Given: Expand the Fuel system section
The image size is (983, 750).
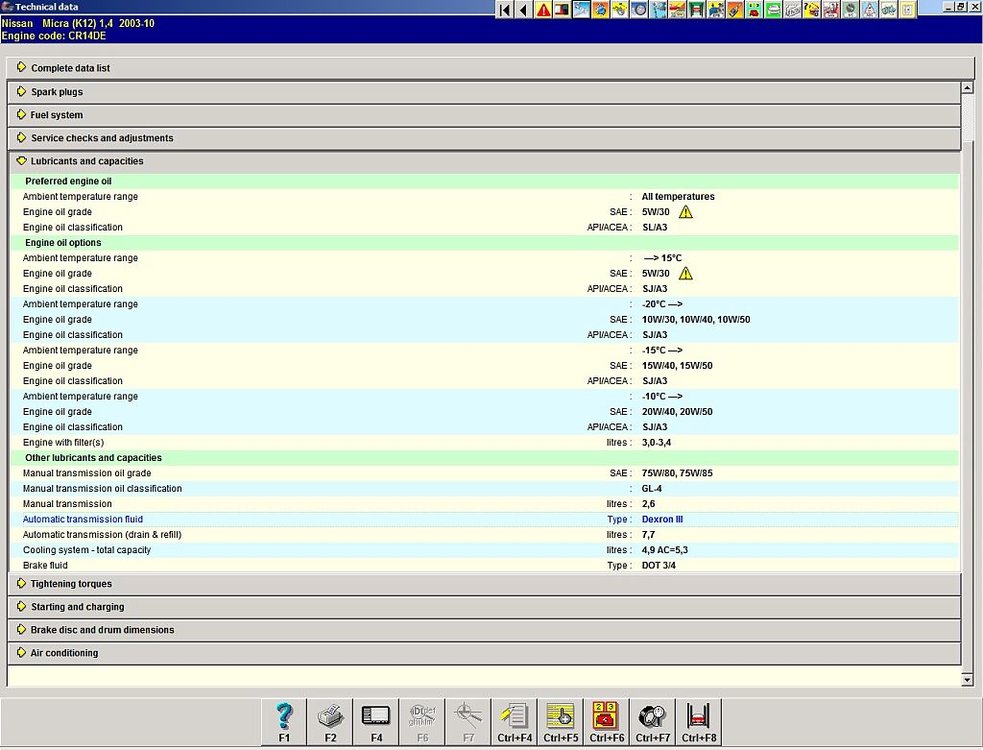Looking at the screenshot, I should [x=484, y=115].
